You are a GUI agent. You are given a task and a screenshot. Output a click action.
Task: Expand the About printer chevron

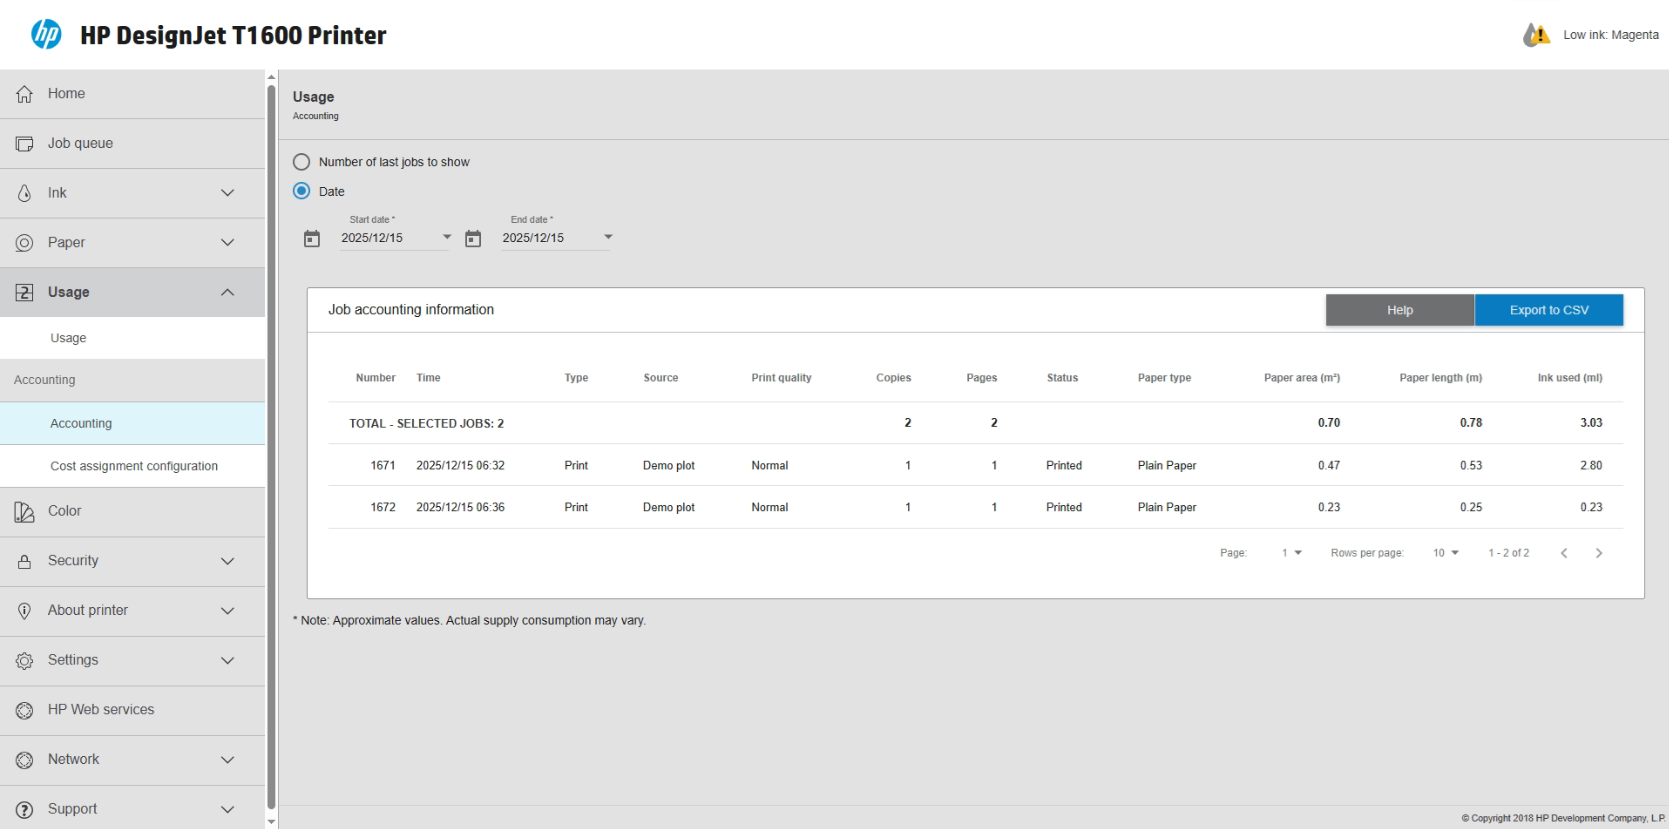pos(228,611)
